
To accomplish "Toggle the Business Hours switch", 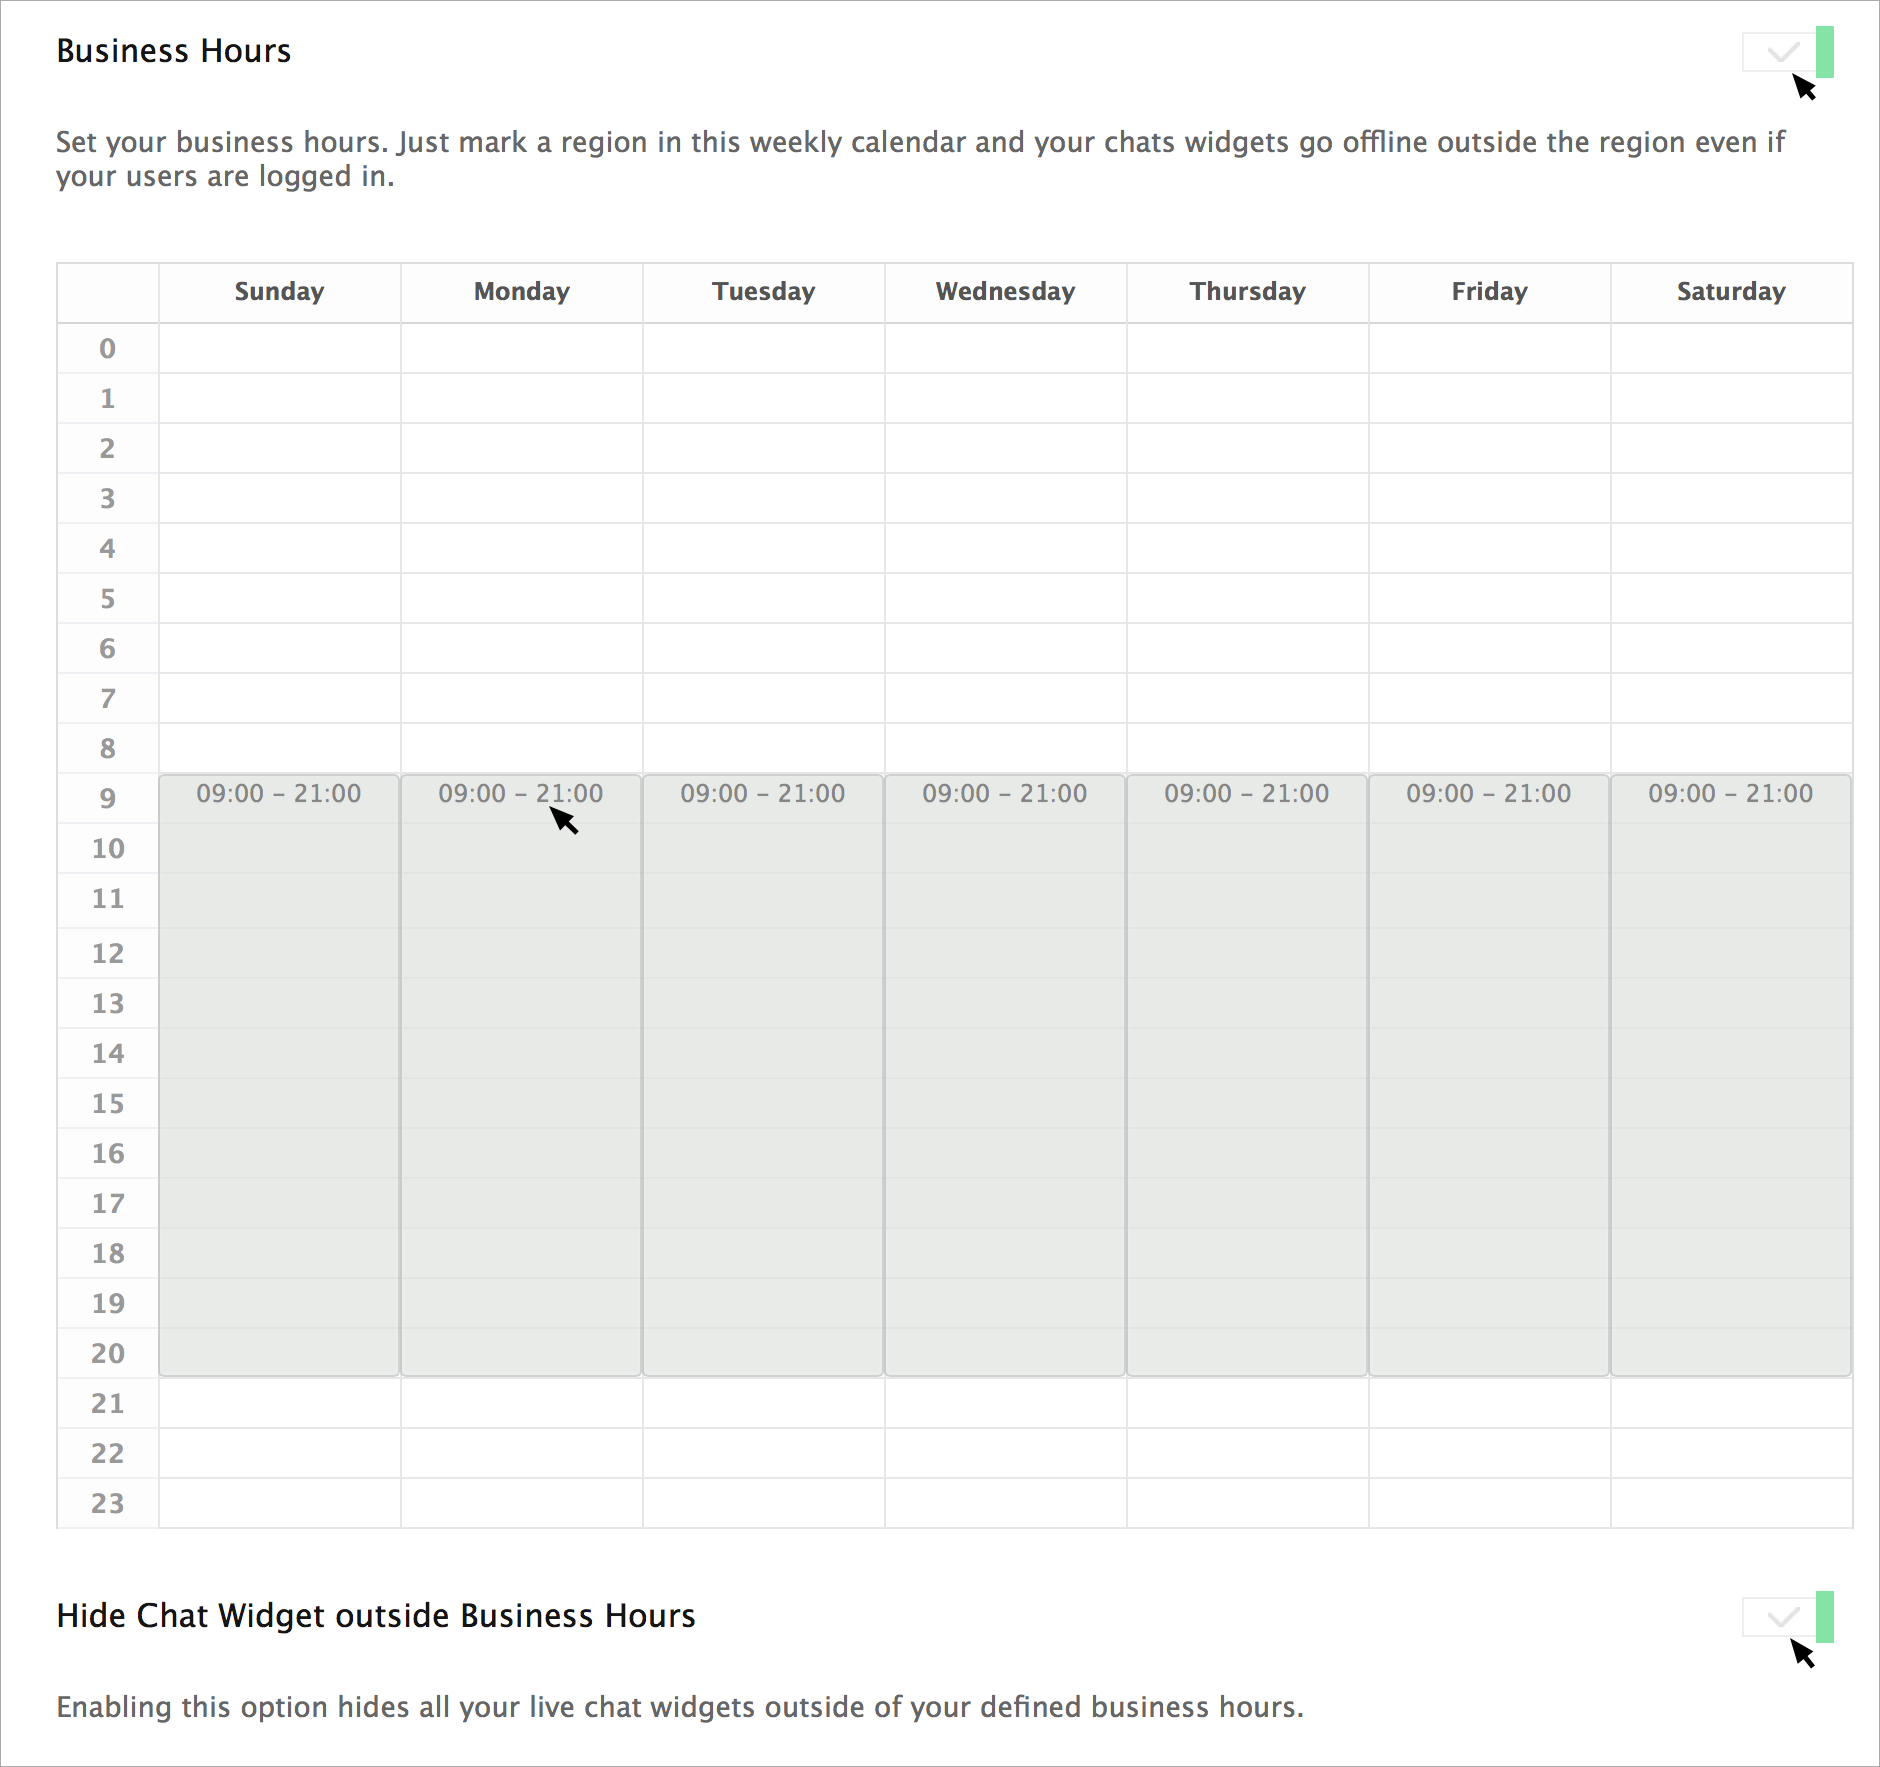I will tap(1788, 52).
